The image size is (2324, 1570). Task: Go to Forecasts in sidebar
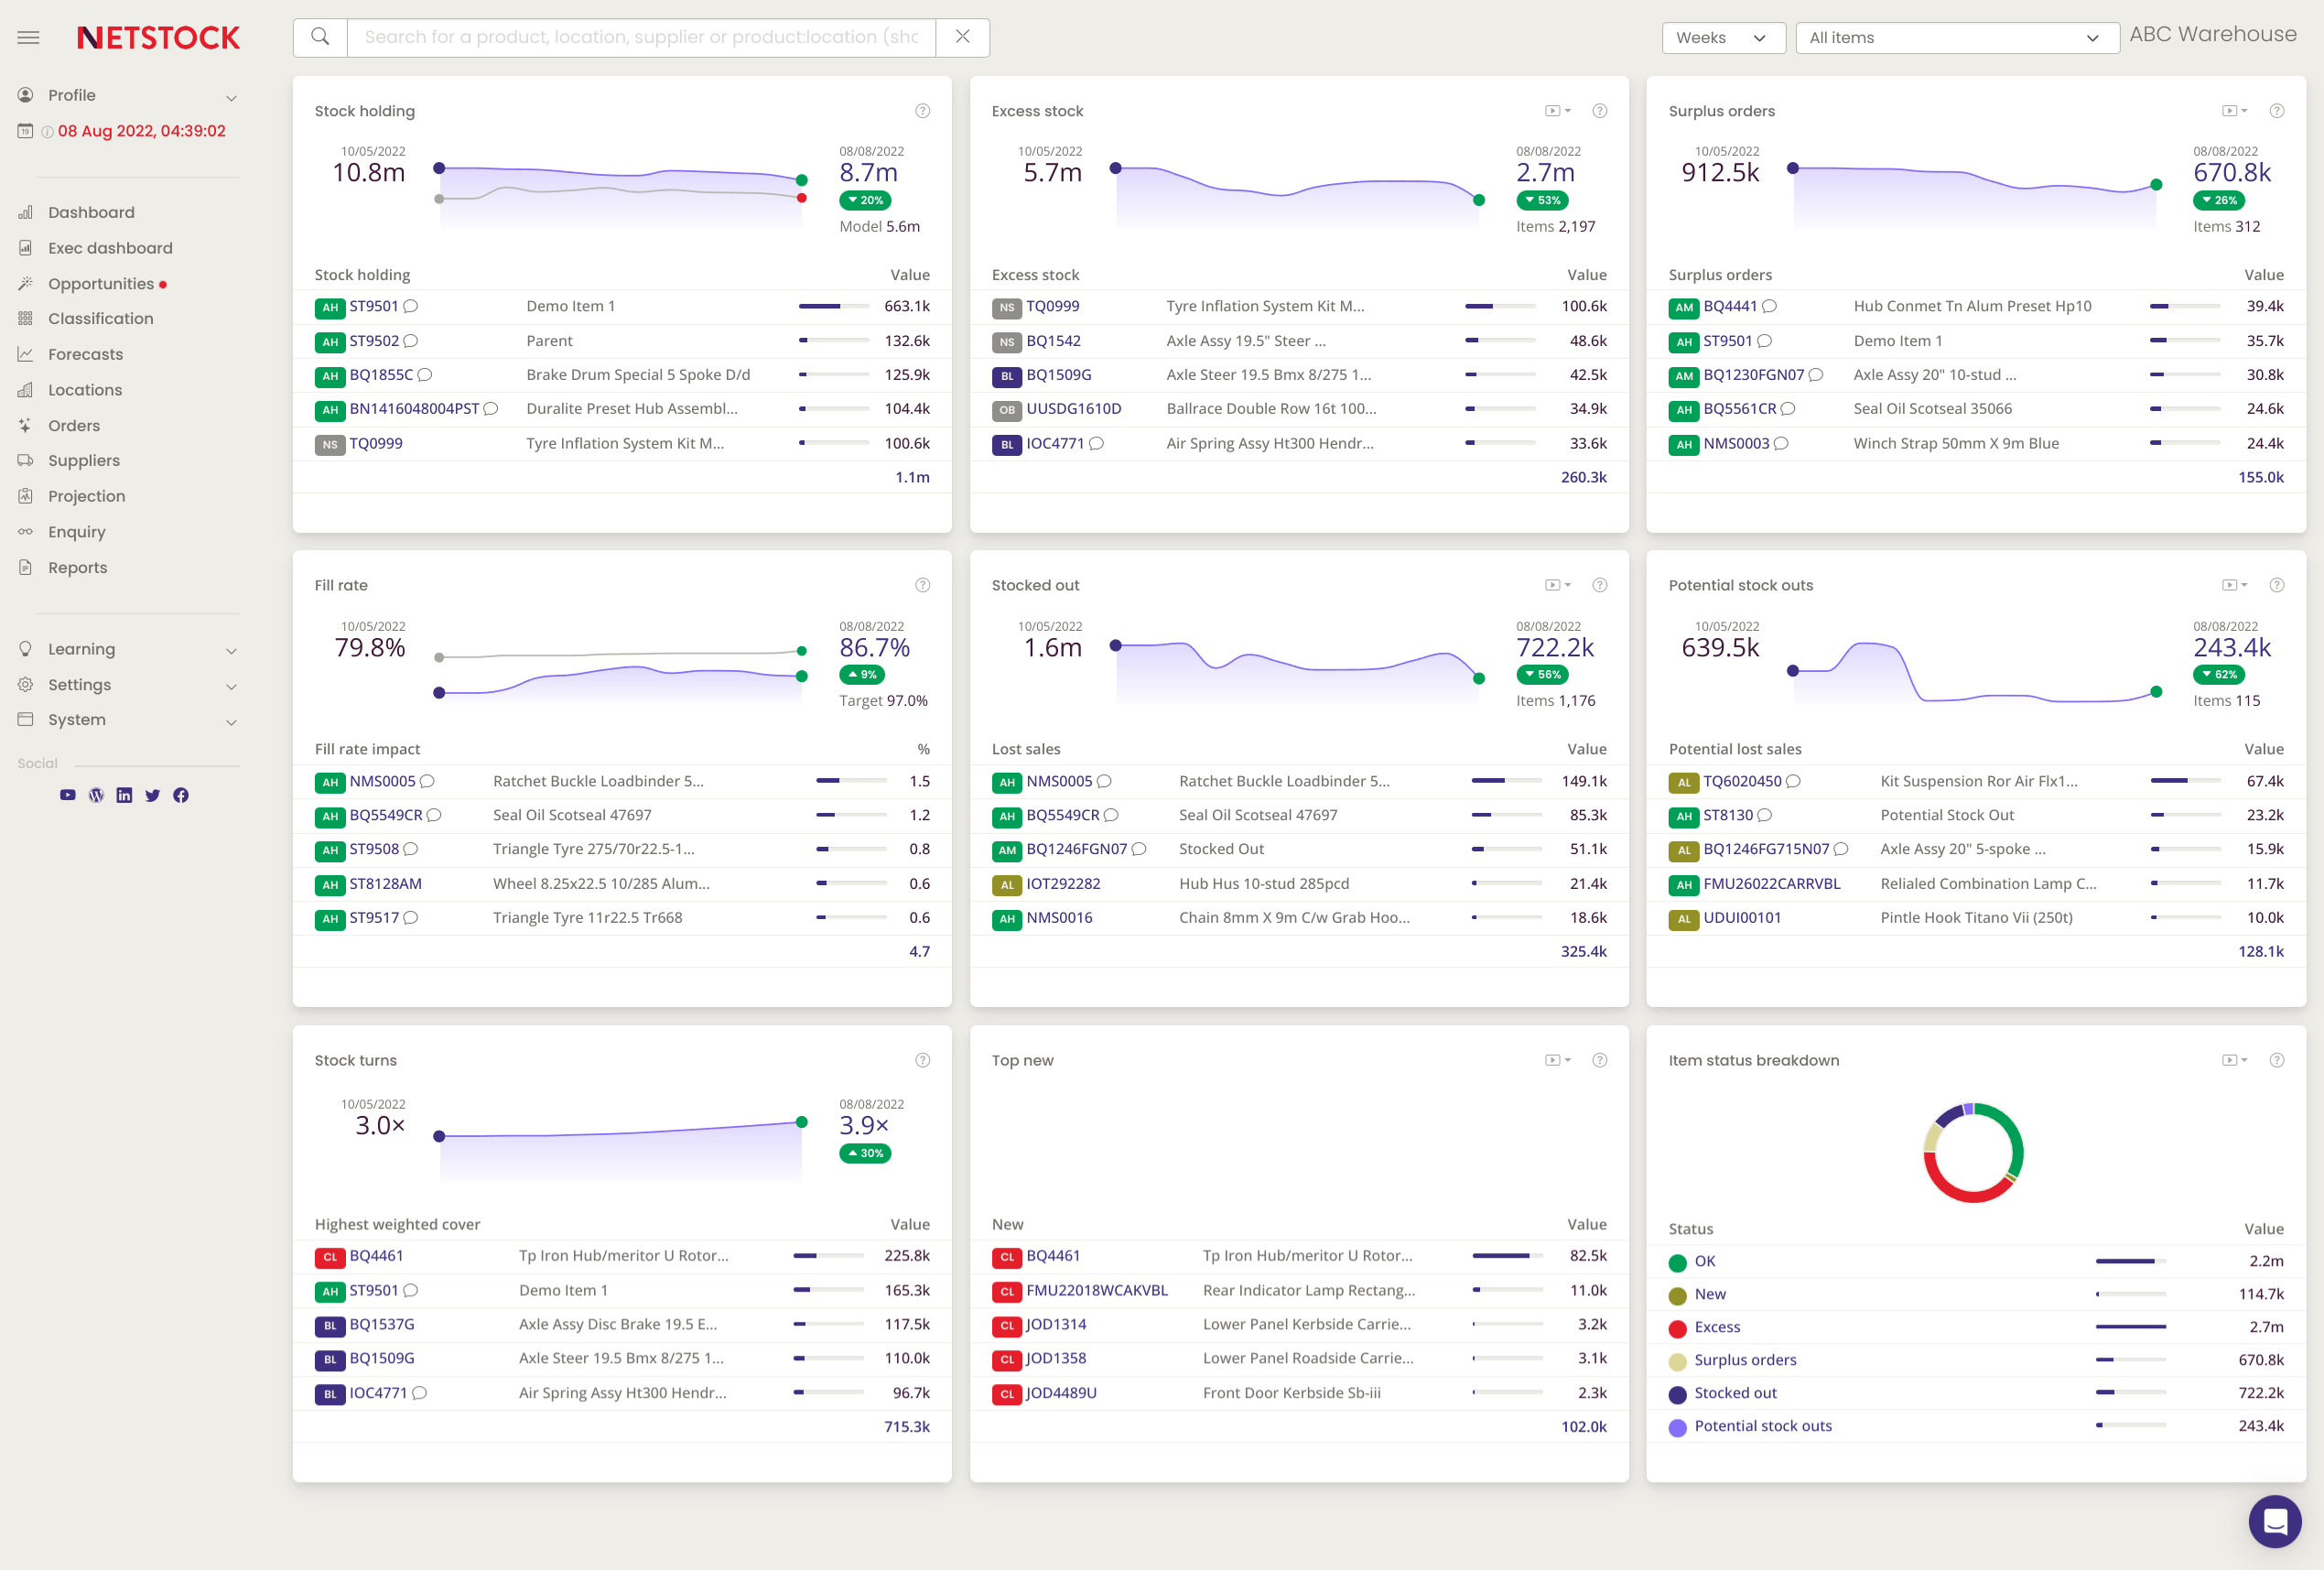tap(86, 354)
